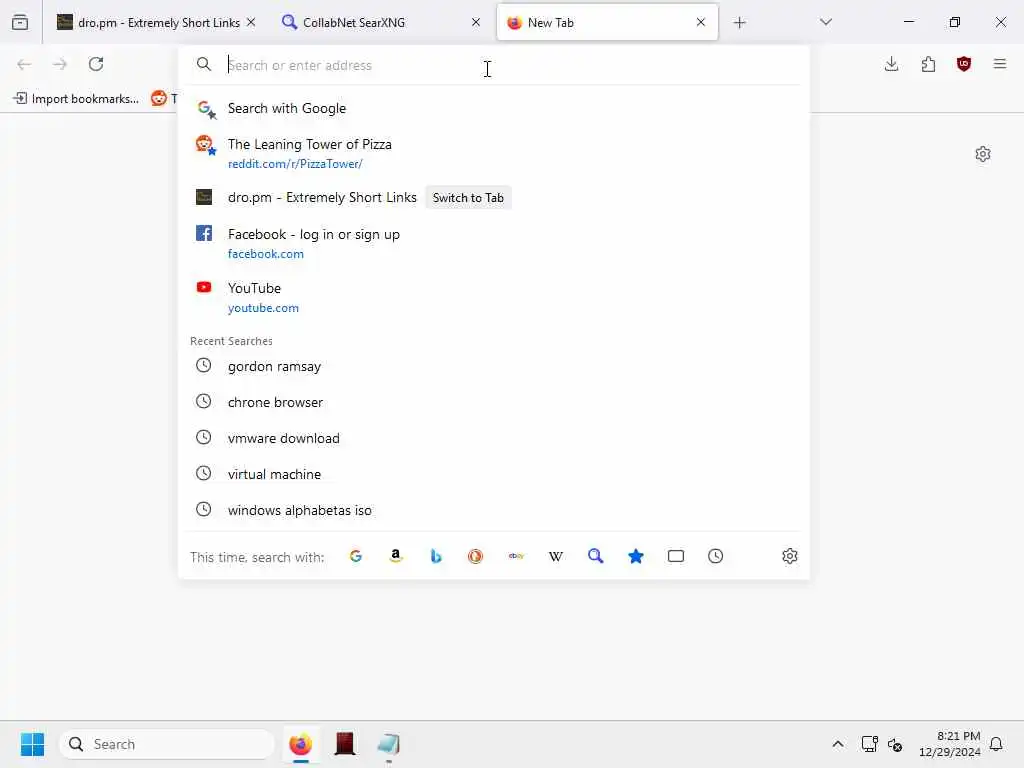Screen dimensions: 1024x768
Task: Click Import bookmarks... in bookmarks toolbar
Action: (76, 99)
